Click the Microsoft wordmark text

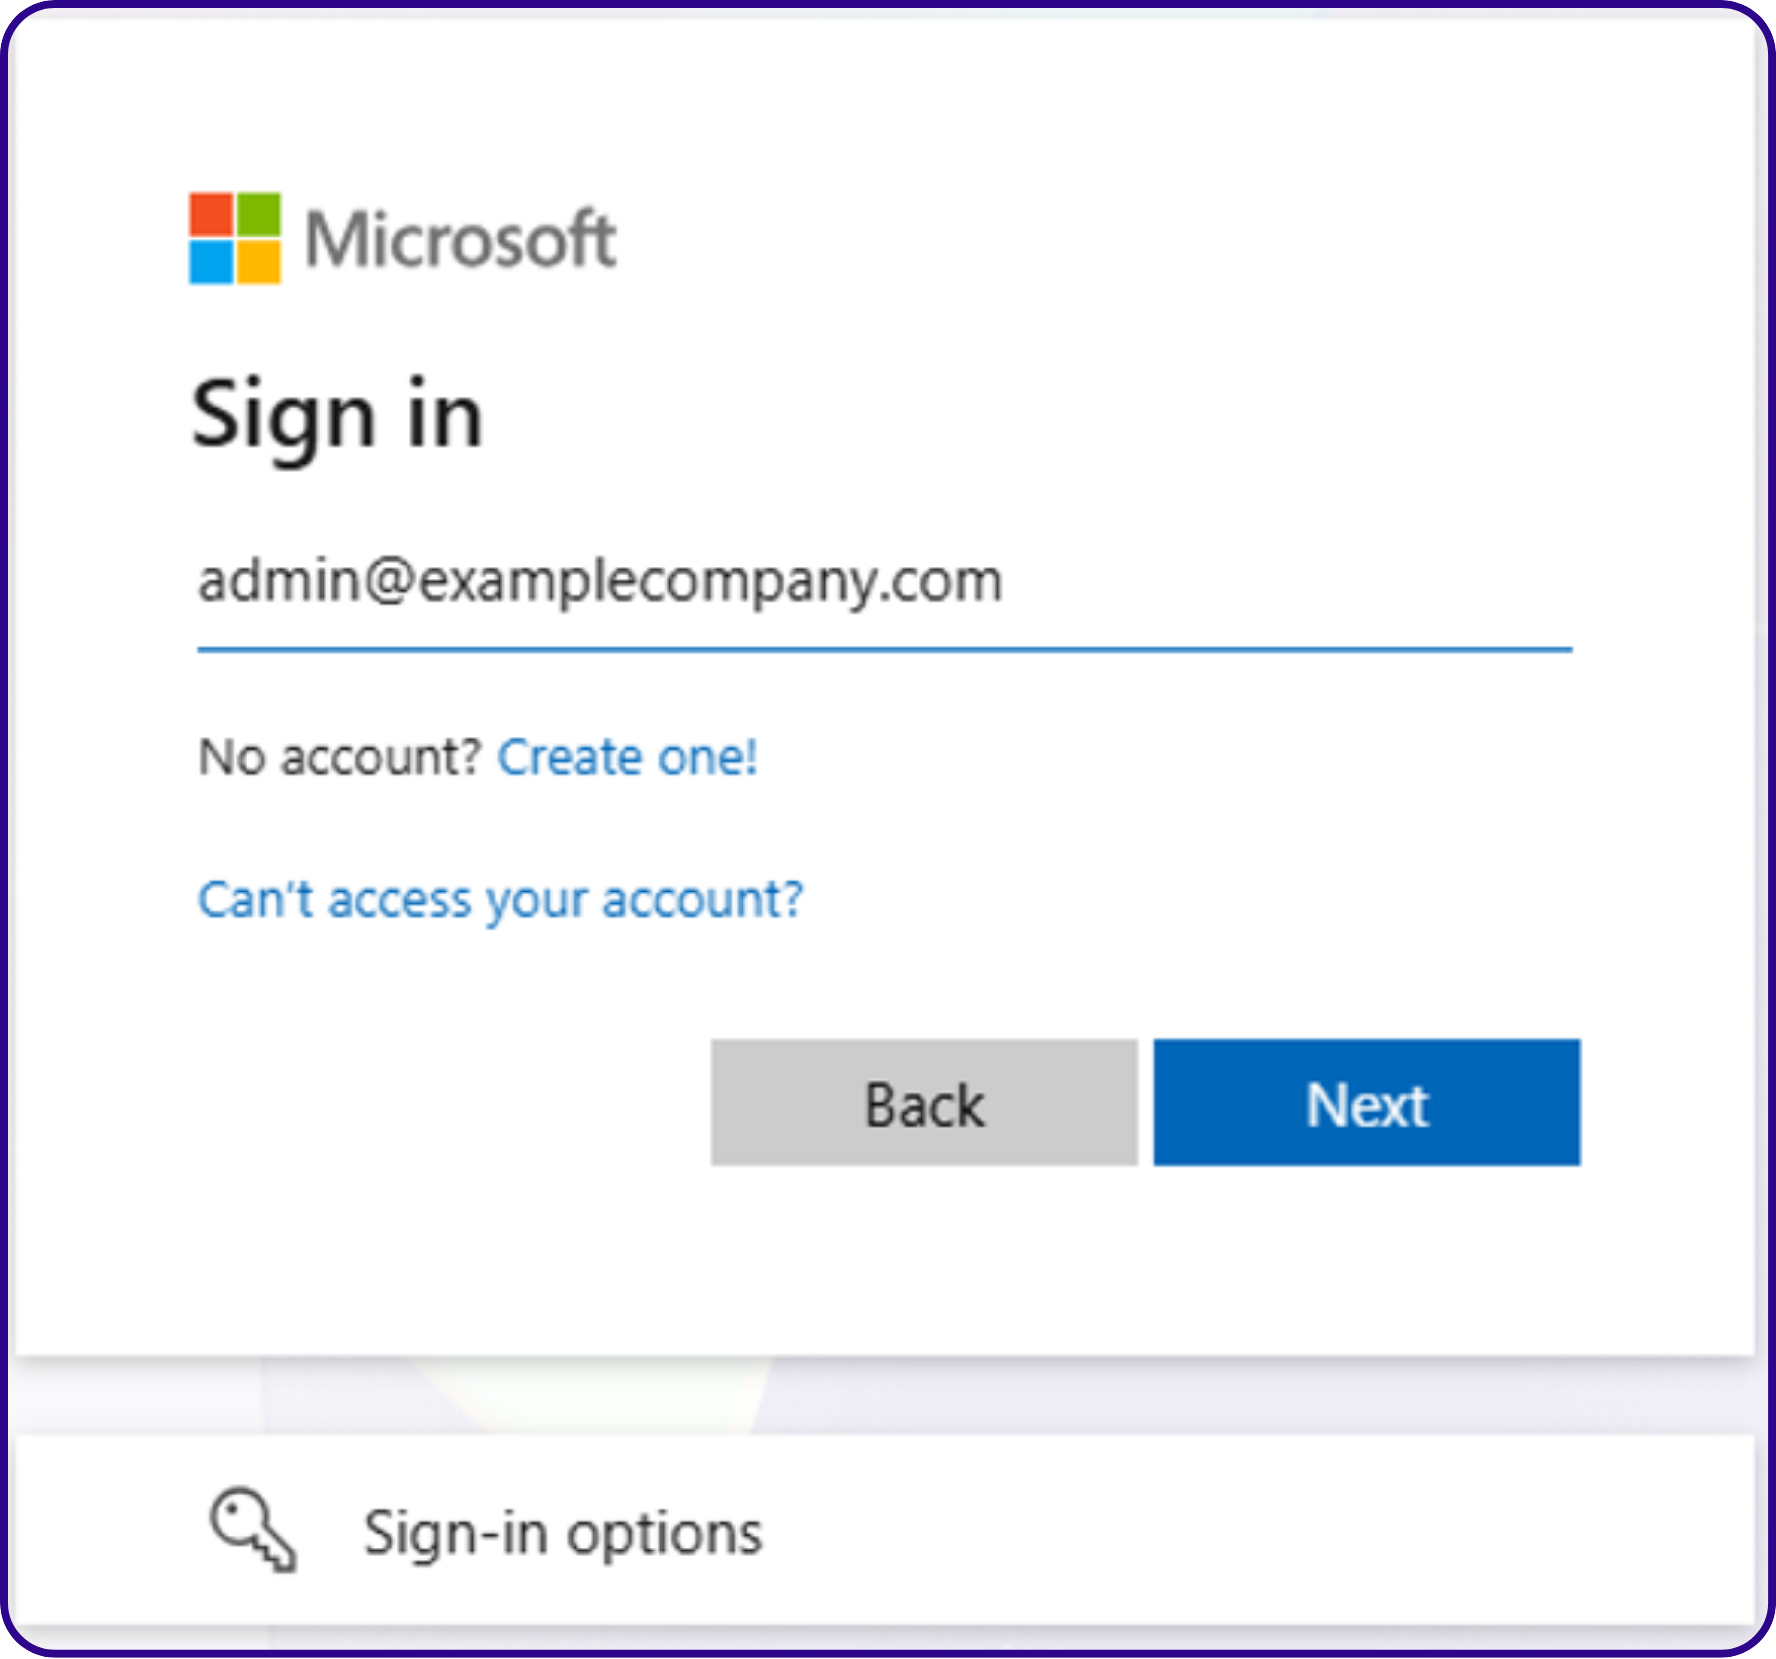click(x=460, y=240)
